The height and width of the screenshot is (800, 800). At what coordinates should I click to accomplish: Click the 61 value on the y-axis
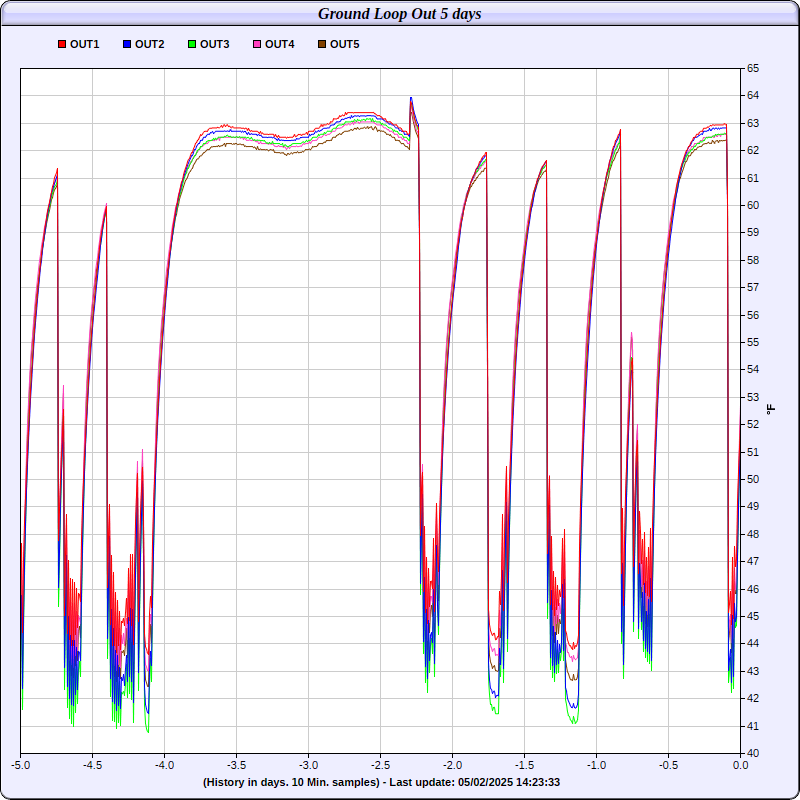point(753,178)
